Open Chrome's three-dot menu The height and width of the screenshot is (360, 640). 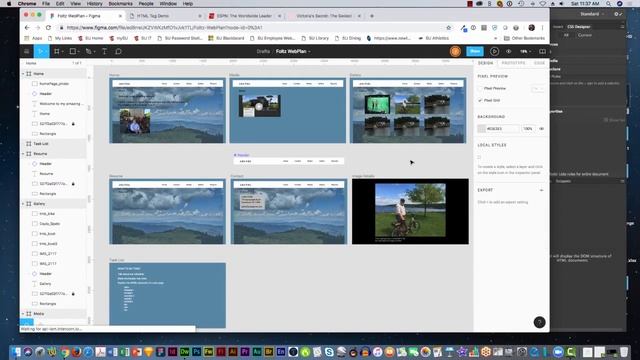[x=542, y=28]
